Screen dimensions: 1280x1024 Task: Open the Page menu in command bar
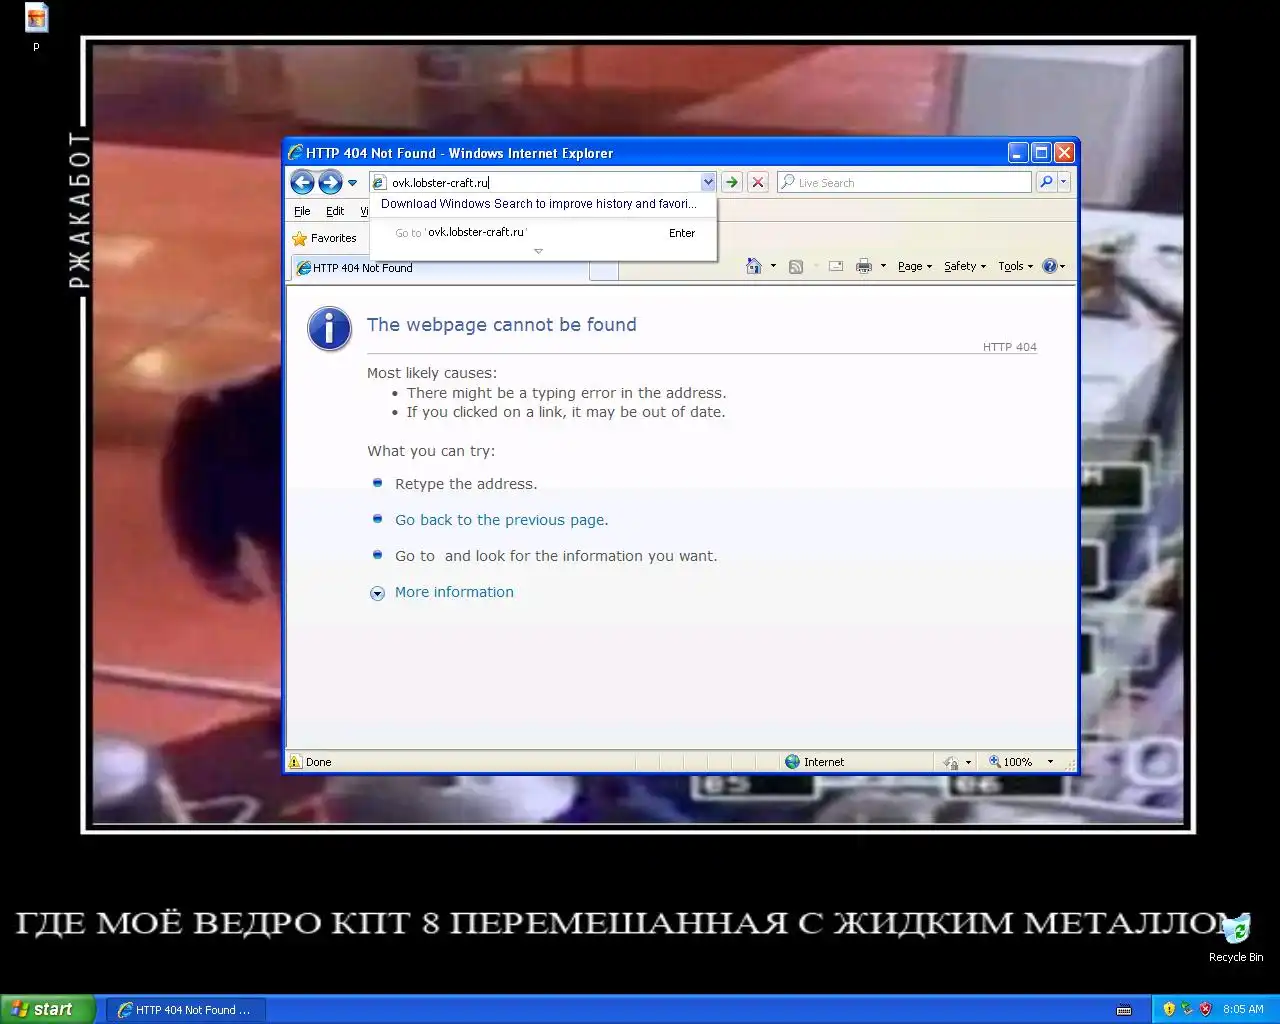915,266
